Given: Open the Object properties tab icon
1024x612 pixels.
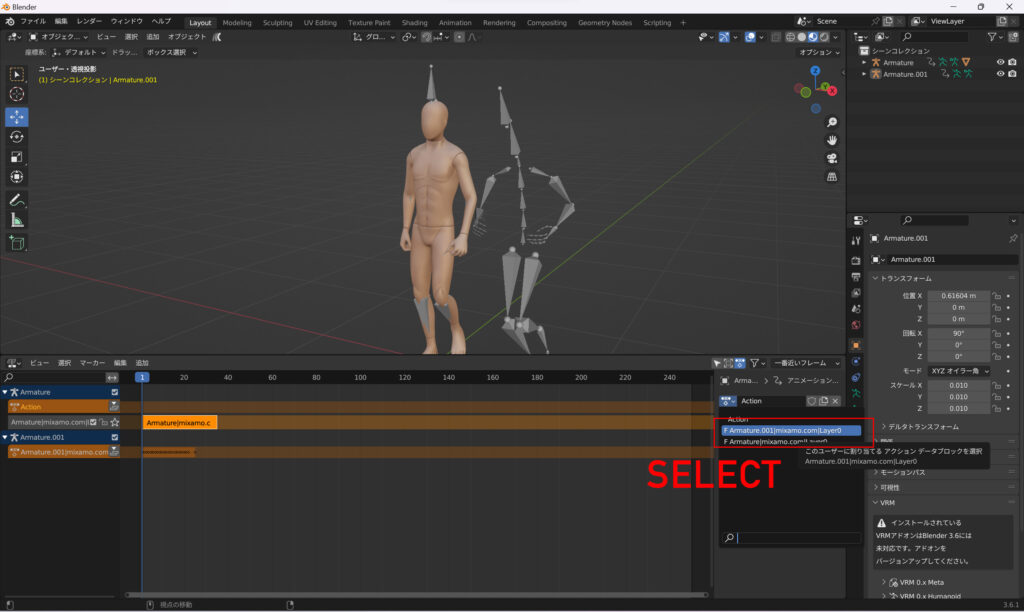Looking at the screenshot, I should point(855,344).
